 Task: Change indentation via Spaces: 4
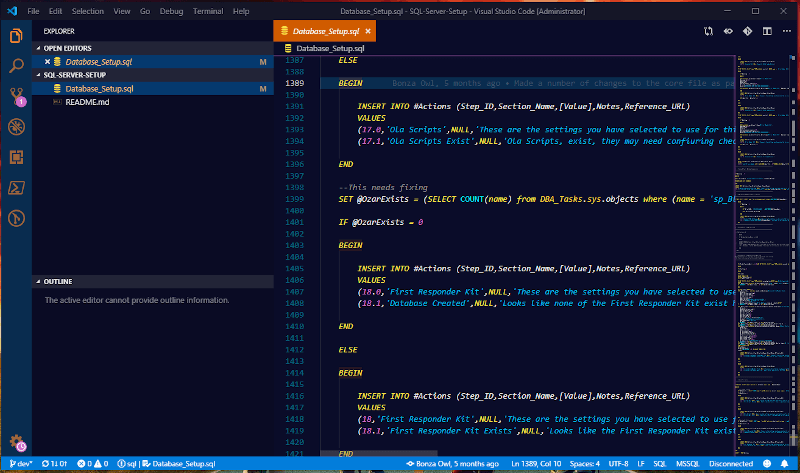click(x=585, y=464)
